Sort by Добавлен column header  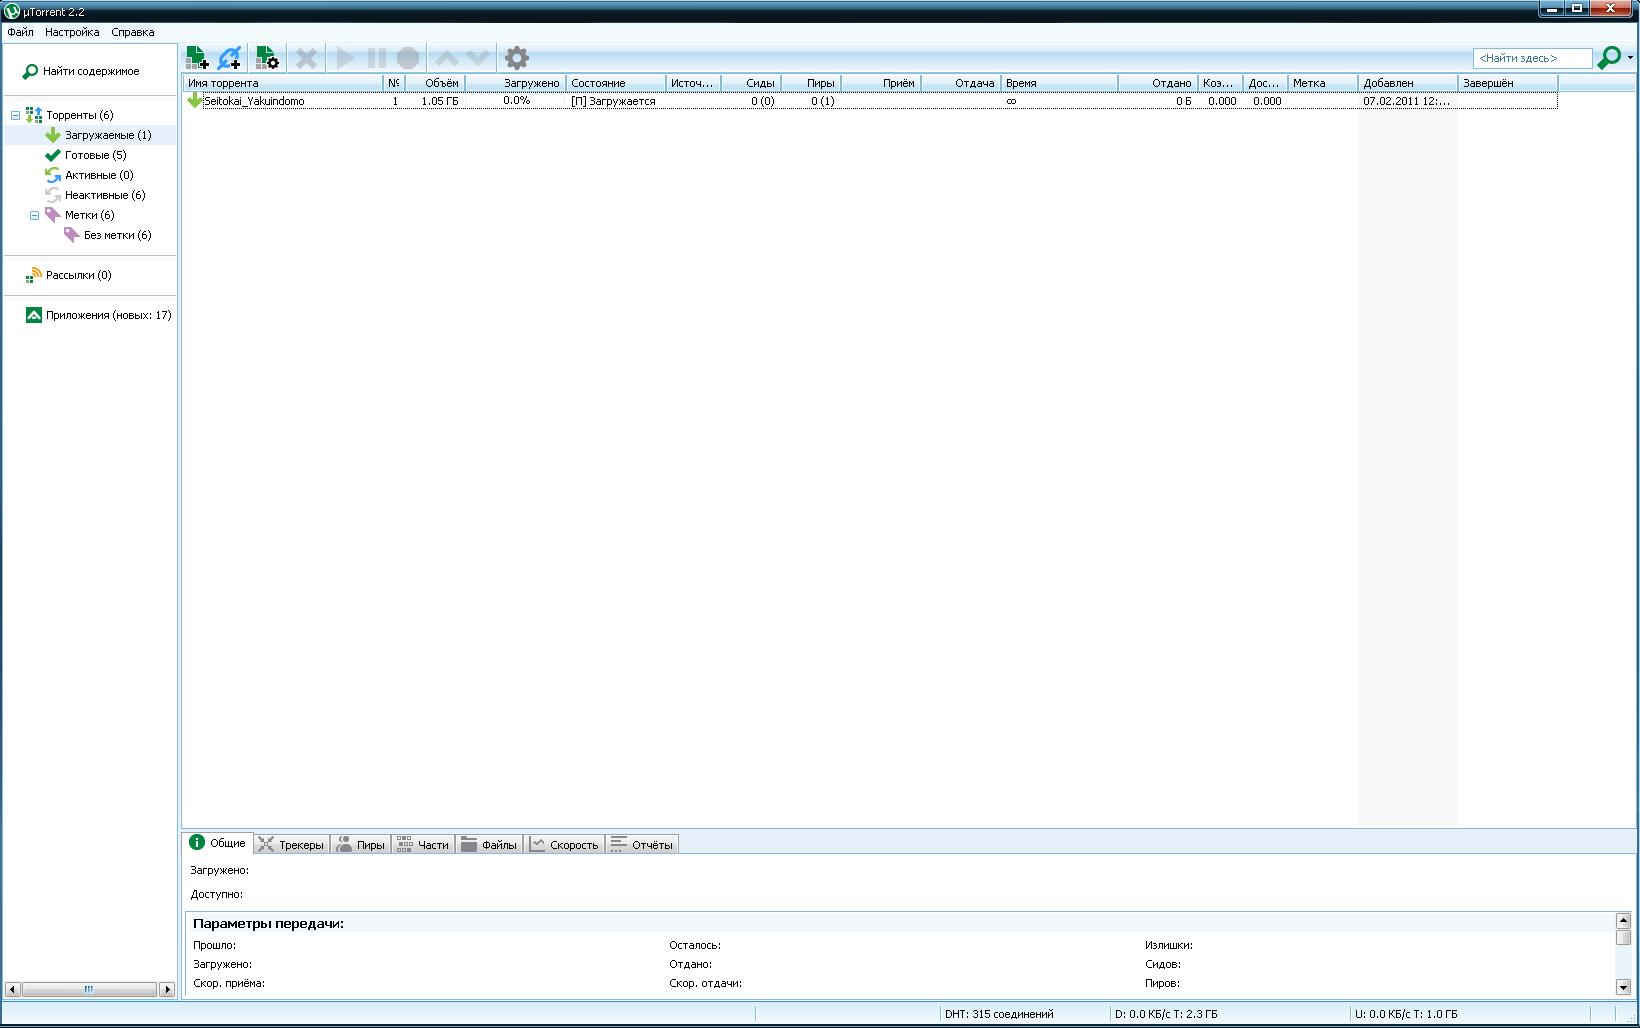click(x=1408, y=83)
